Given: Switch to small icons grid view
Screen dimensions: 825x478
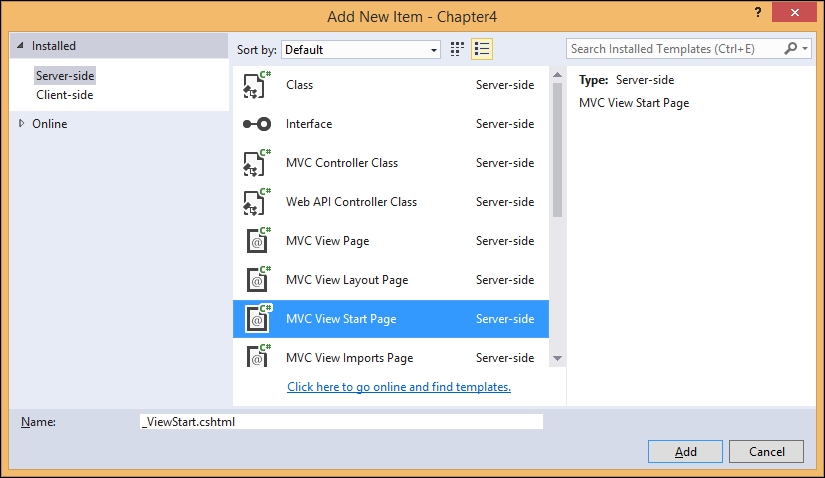Looking at the screenshot, I should tap(457, 49).
